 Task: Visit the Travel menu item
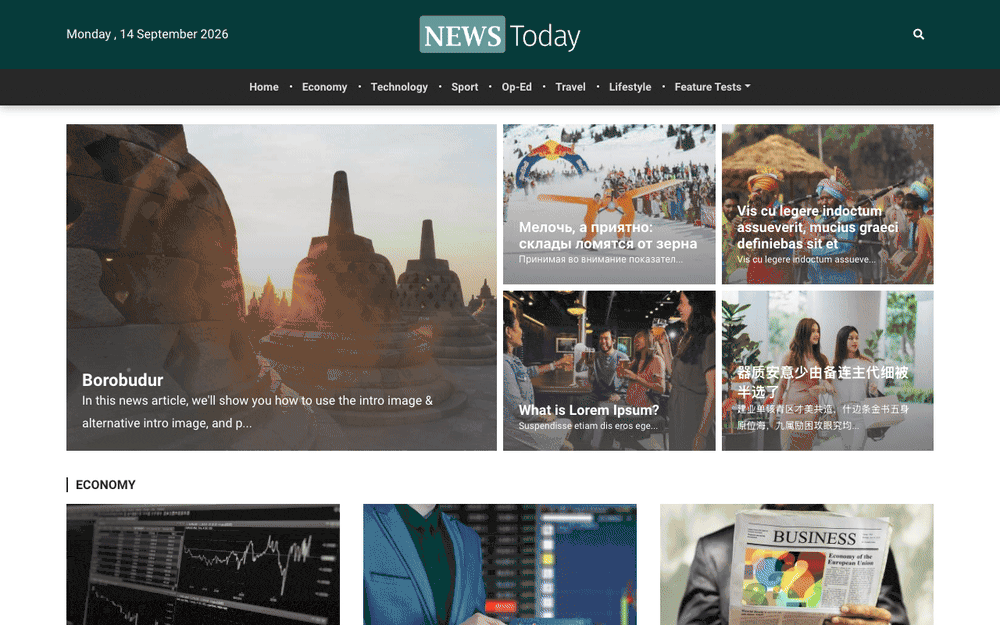(570, 87)
